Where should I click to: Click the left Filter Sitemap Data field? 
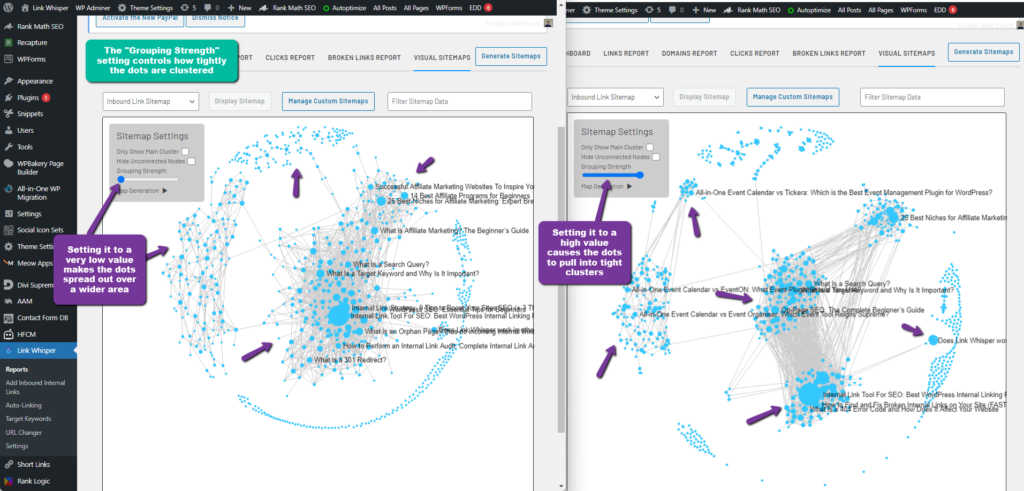[459, 100]
